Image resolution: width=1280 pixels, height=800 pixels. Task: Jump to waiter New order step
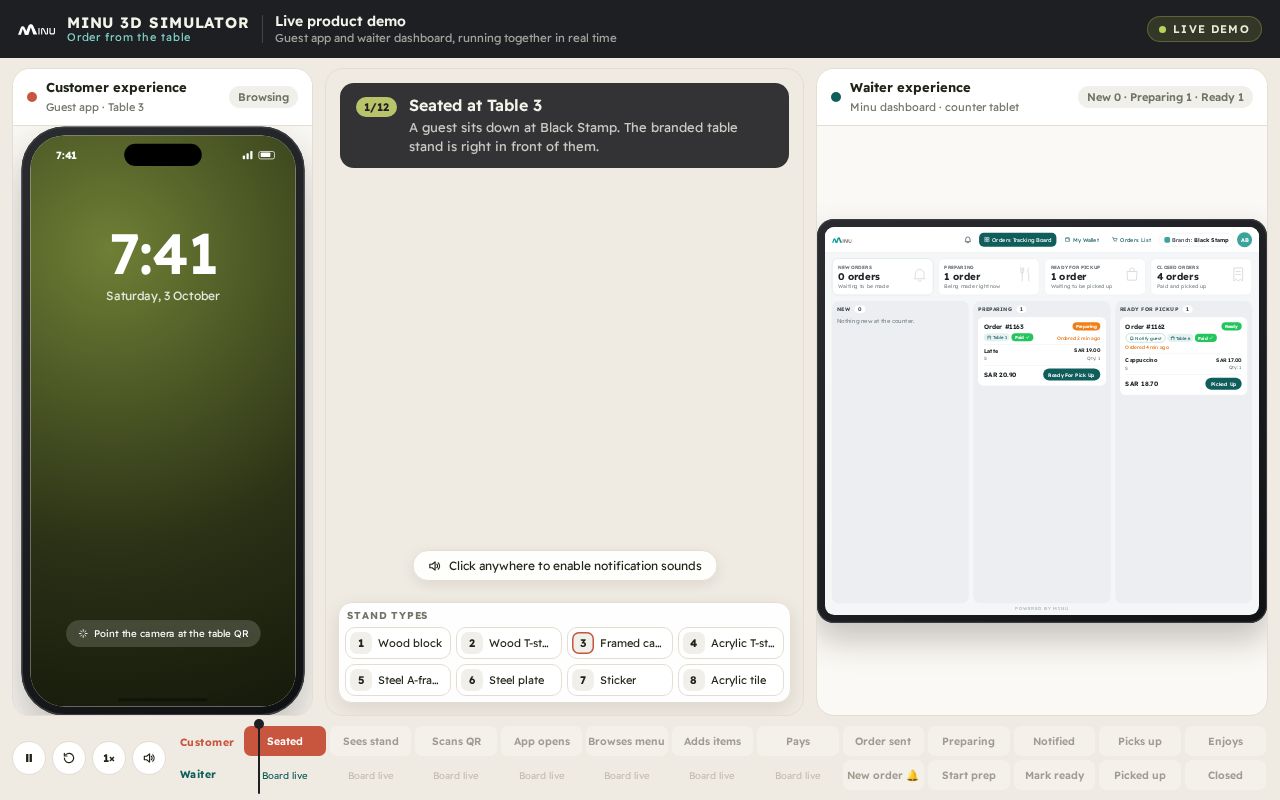coord(884,775)
